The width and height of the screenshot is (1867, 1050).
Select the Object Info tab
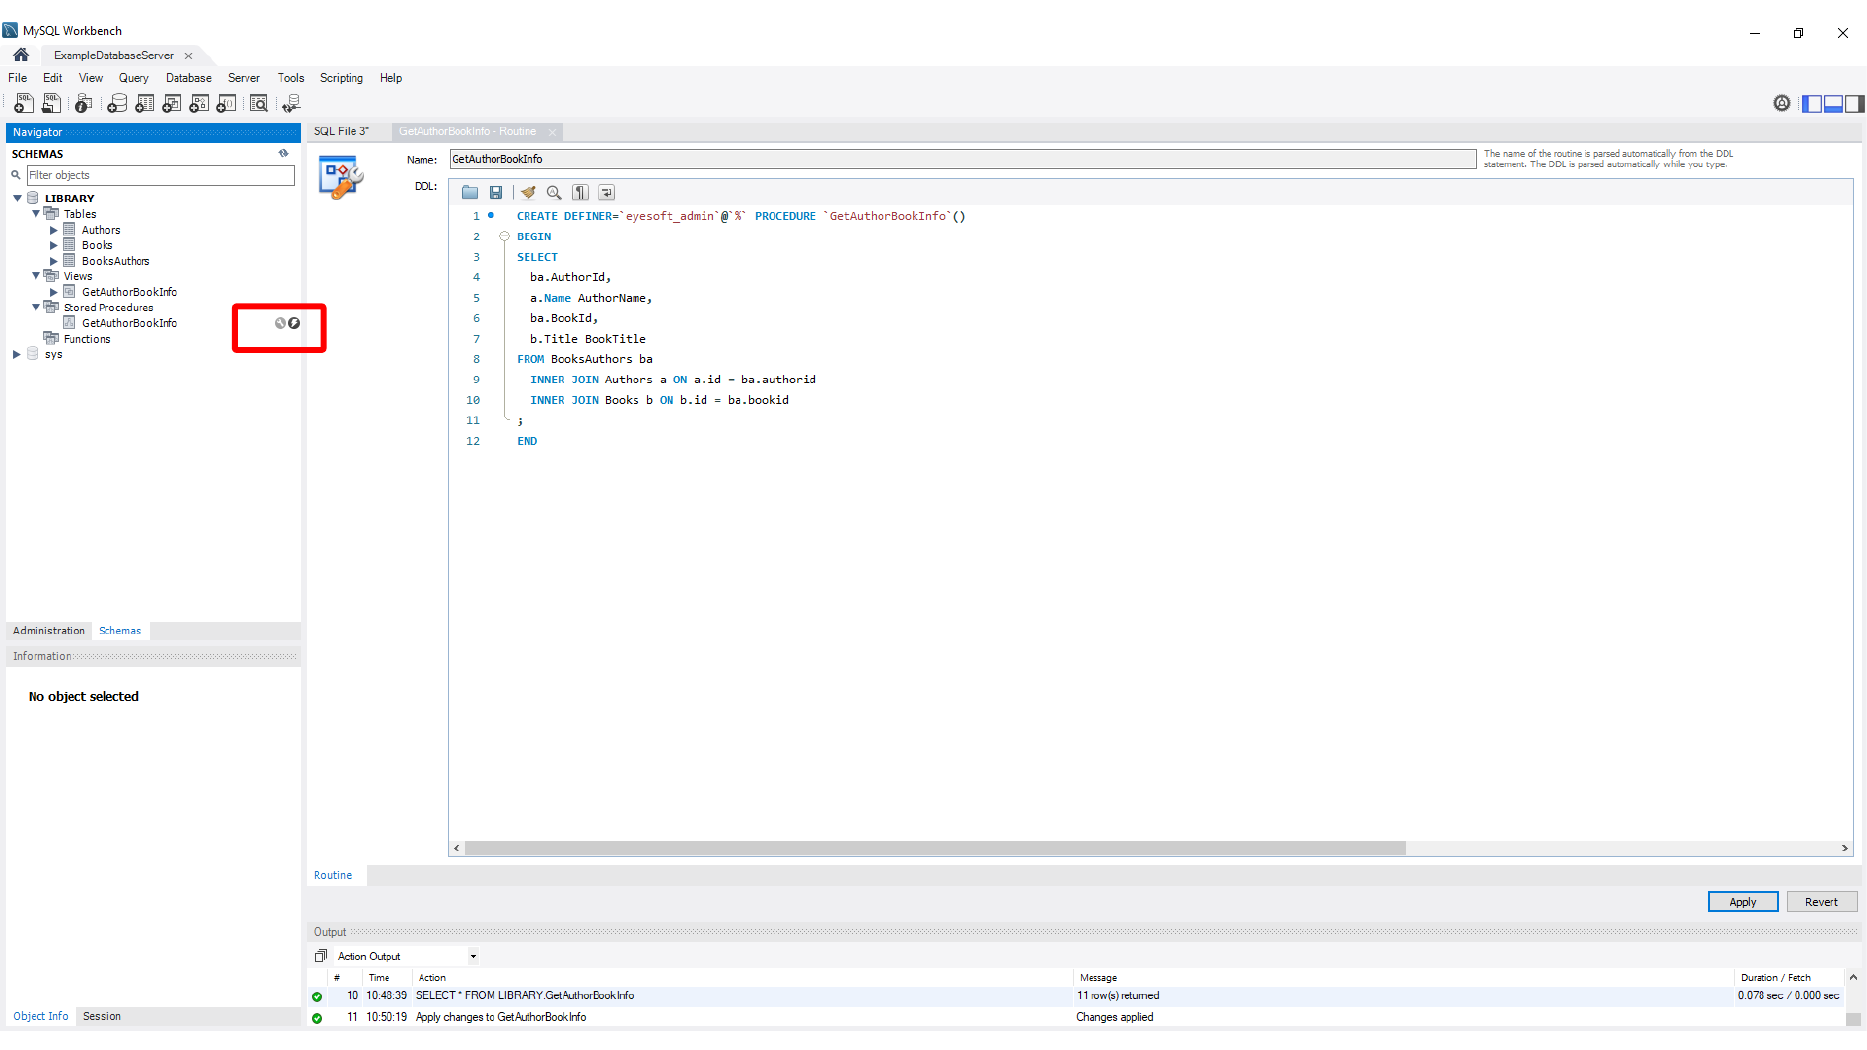click(41, 1016)
